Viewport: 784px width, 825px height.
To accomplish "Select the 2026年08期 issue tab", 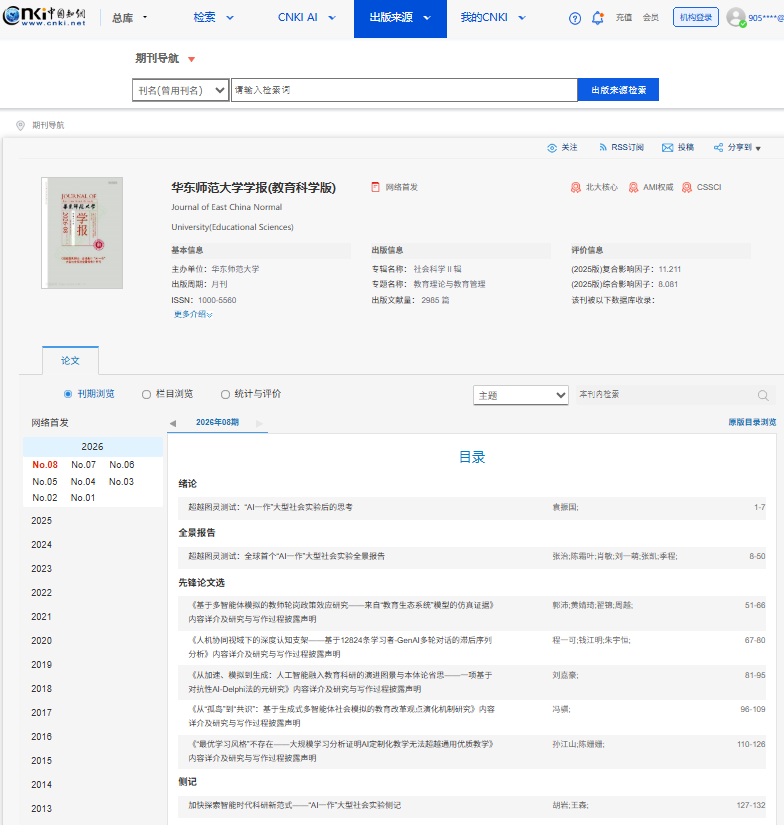I will point(217,422).
